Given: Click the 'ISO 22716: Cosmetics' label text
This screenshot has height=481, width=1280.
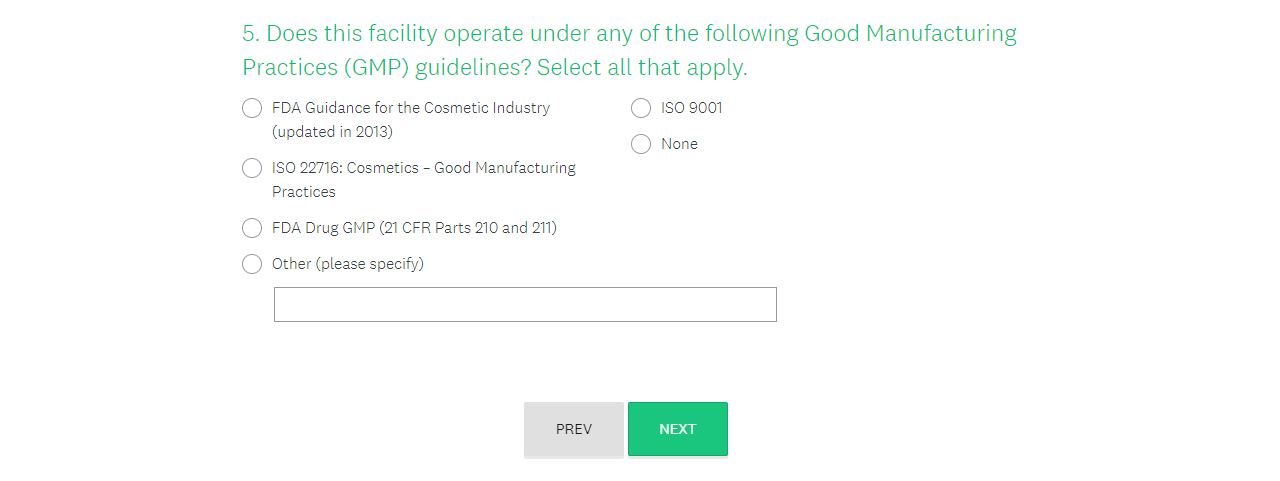Looking at the screenshot, I should [344, 168].
